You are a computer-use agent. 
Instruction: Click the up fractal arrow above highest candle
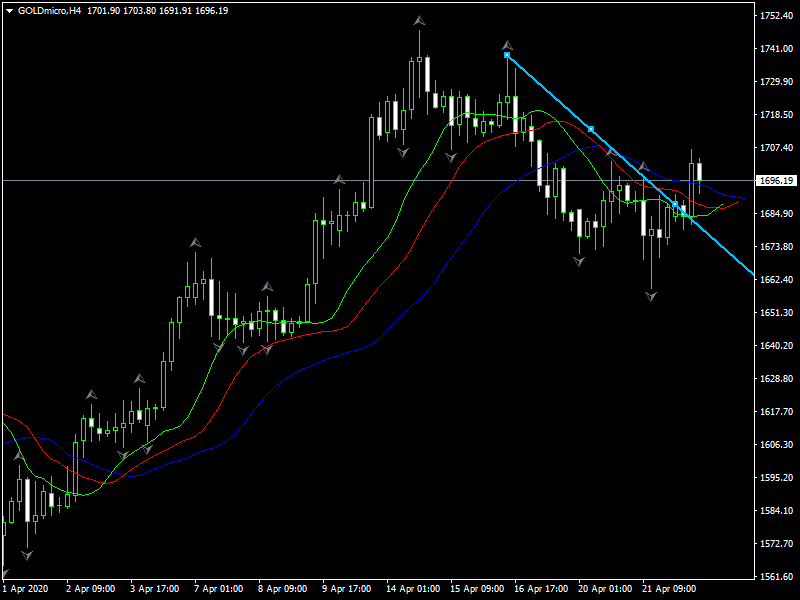tap(420, 20)
